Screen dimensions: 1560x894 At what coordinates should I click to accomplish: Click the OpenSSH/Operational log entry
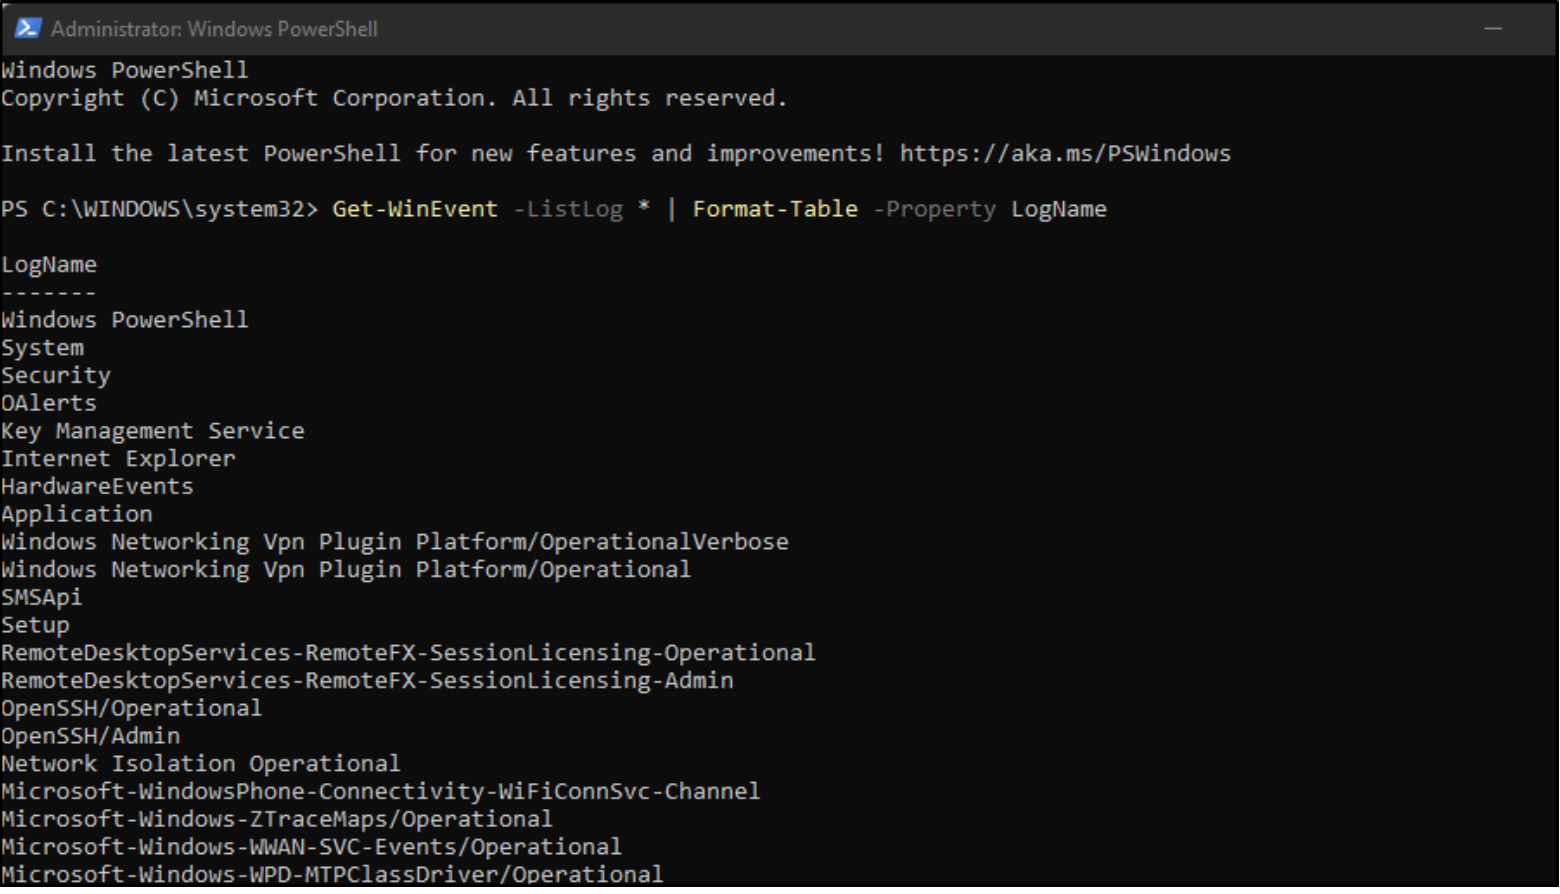coord(132,708)
